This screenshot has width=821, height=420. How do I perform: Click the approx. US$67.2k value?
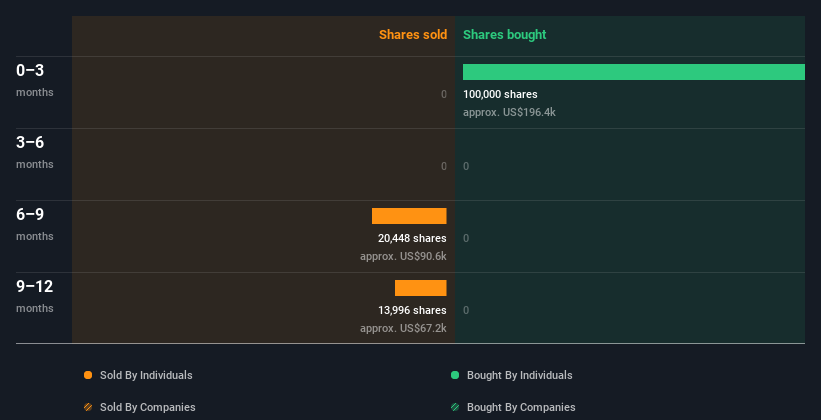point(403,328)
